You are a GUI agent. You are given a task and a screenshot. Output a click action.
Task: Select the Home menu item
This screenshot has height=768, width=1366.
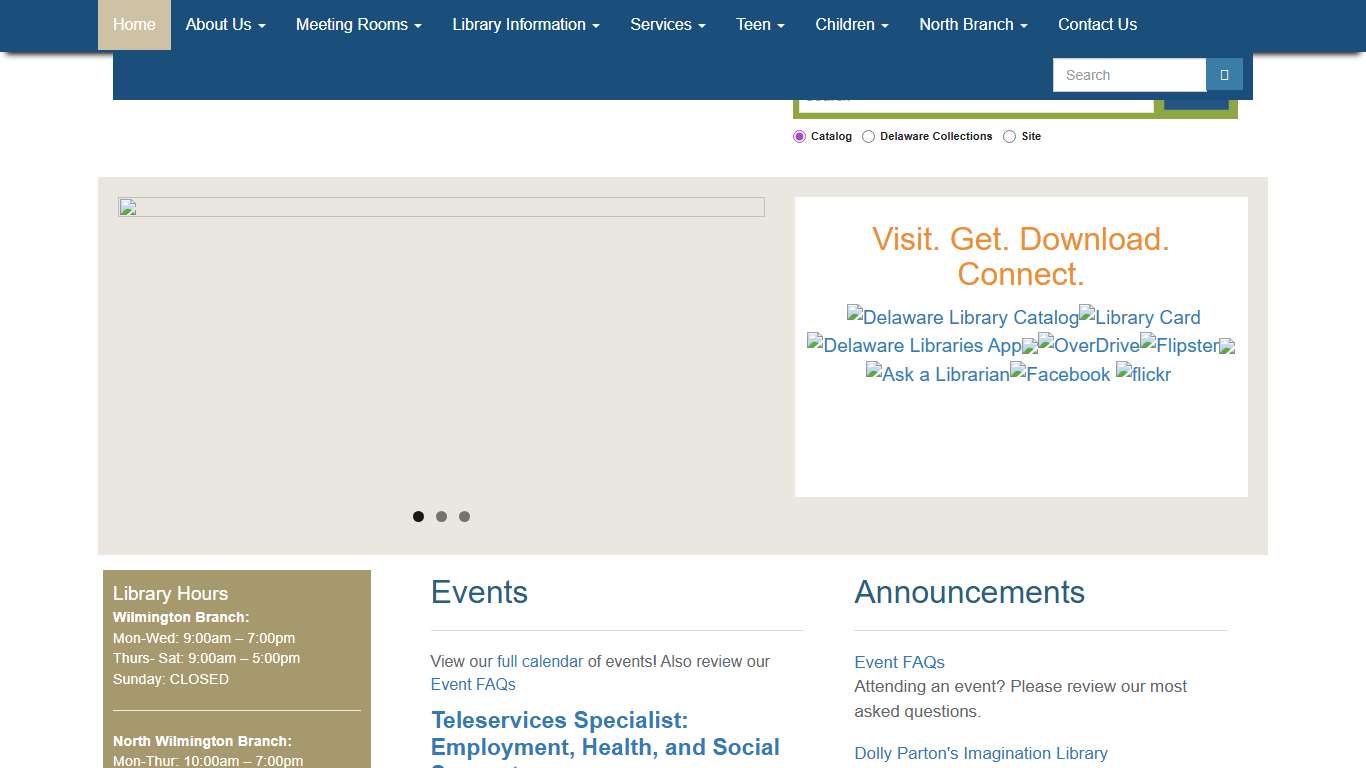pos(134,24)
